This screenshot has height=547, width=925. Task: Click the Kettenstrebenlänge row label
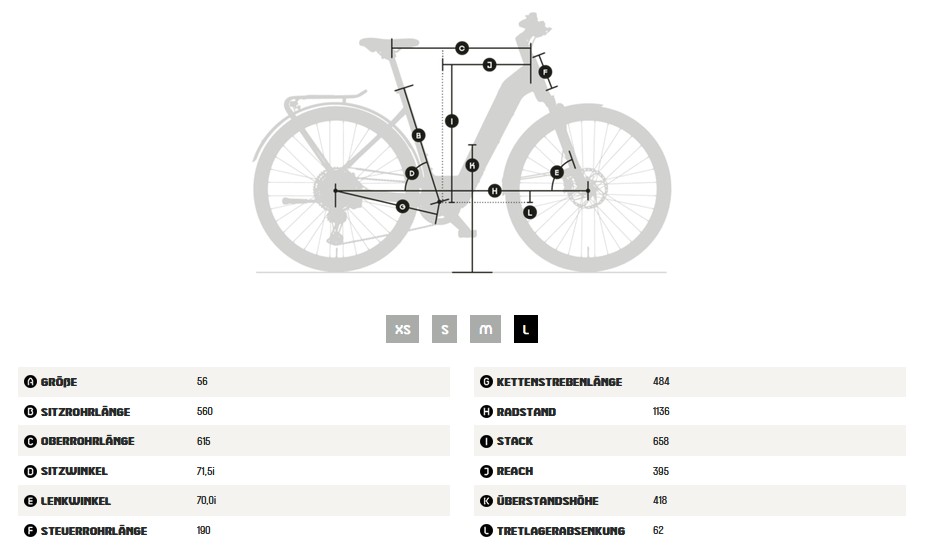(559, 382)
